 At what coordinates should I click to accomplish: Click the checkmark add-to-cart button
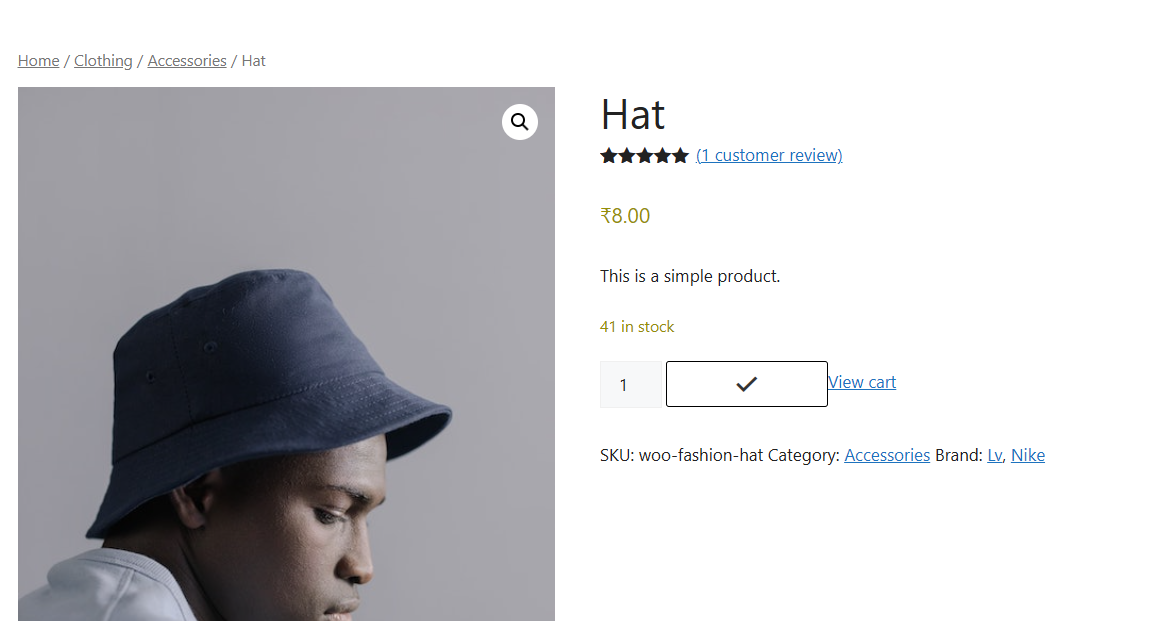tap(746, 384)
